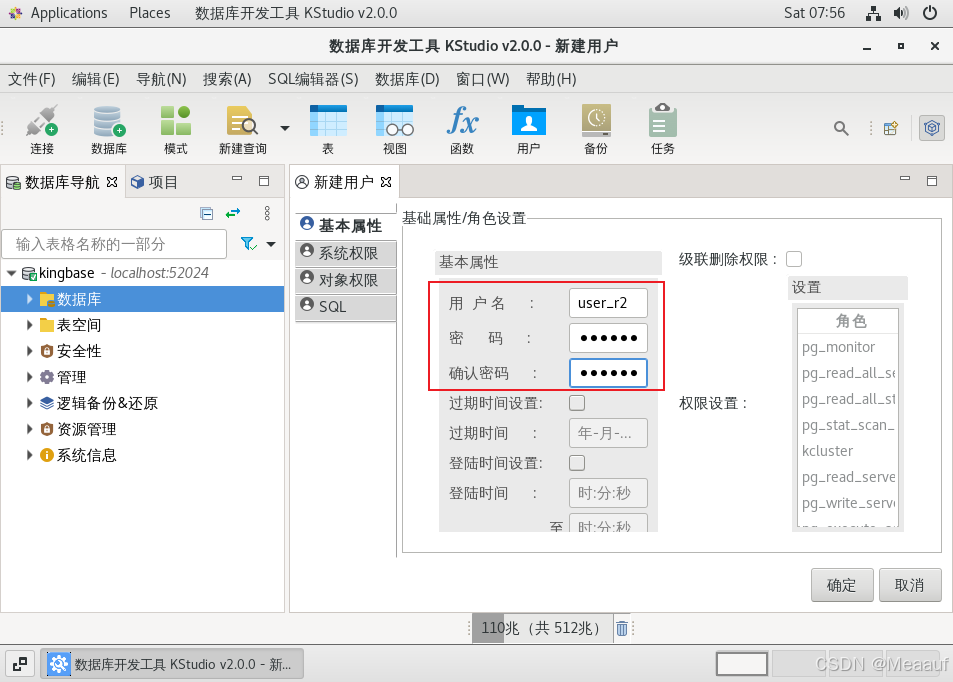The image size is (953, 682).
Task: Open the Places menu in top bar
Action: 150,13
